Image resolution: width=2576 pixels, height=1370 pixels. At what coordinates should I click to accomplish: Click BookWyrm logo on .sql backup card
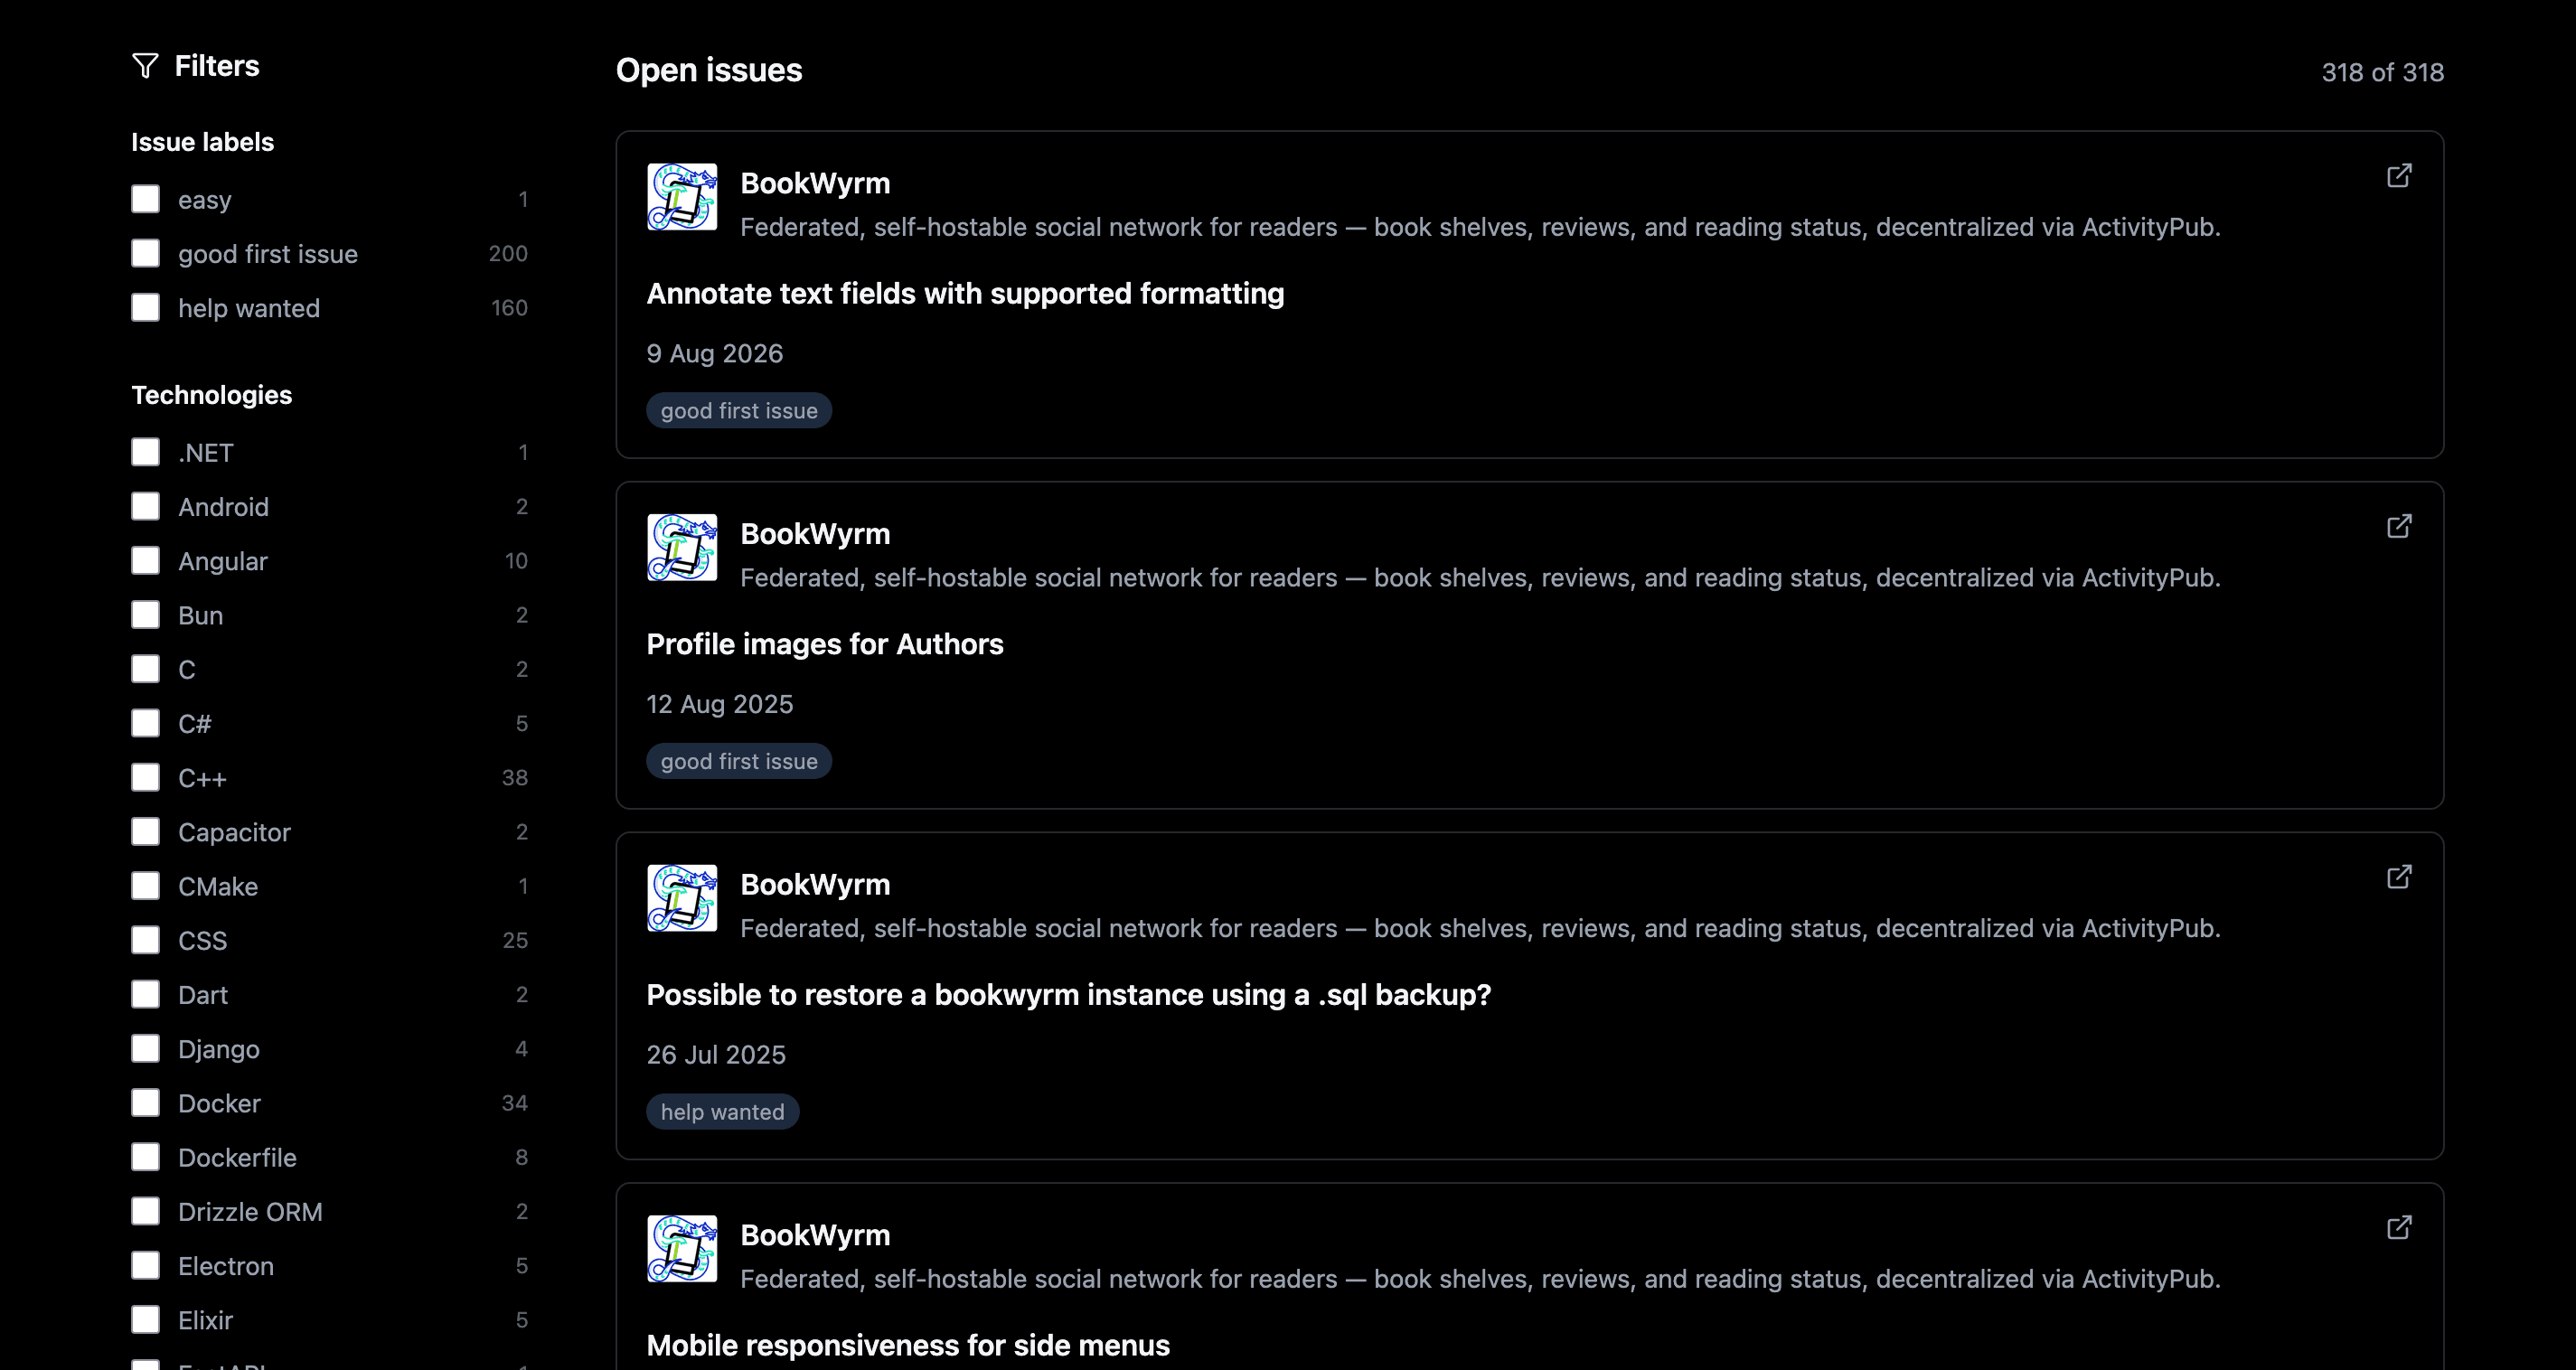click(x=682, y=898)
